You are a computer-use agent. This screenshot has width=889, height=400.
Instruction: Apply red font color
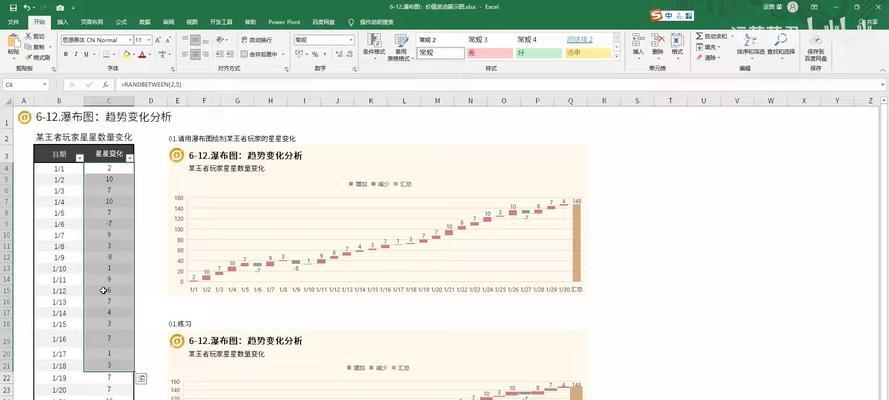(142, 54)
